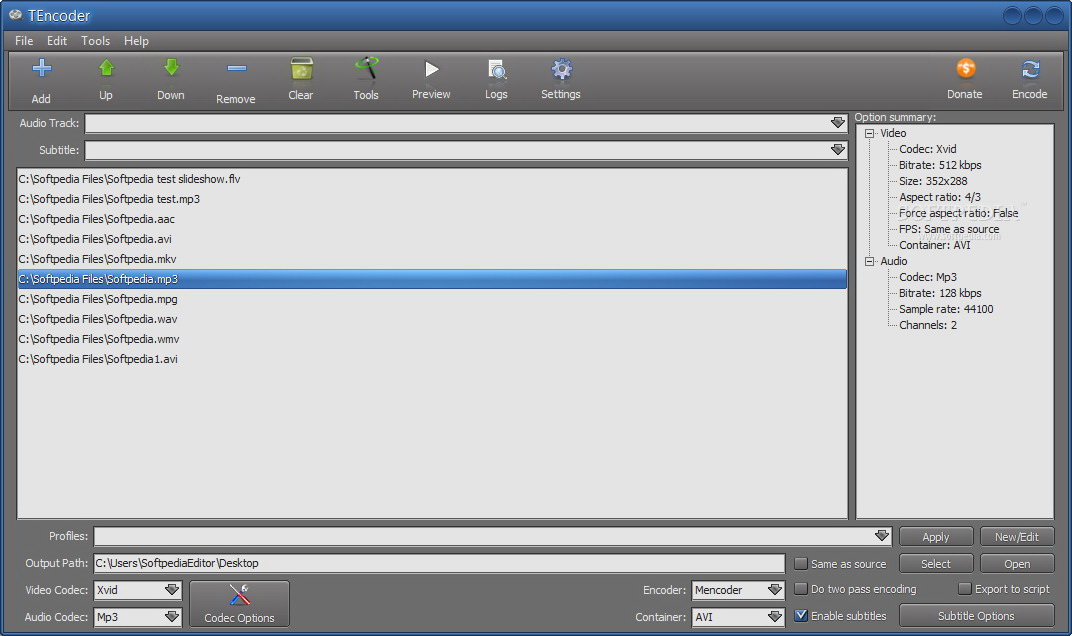The width and height of the screenshot is (1072, 636).
Task: Click Force aspect ratio: False item
Action: 959,213
